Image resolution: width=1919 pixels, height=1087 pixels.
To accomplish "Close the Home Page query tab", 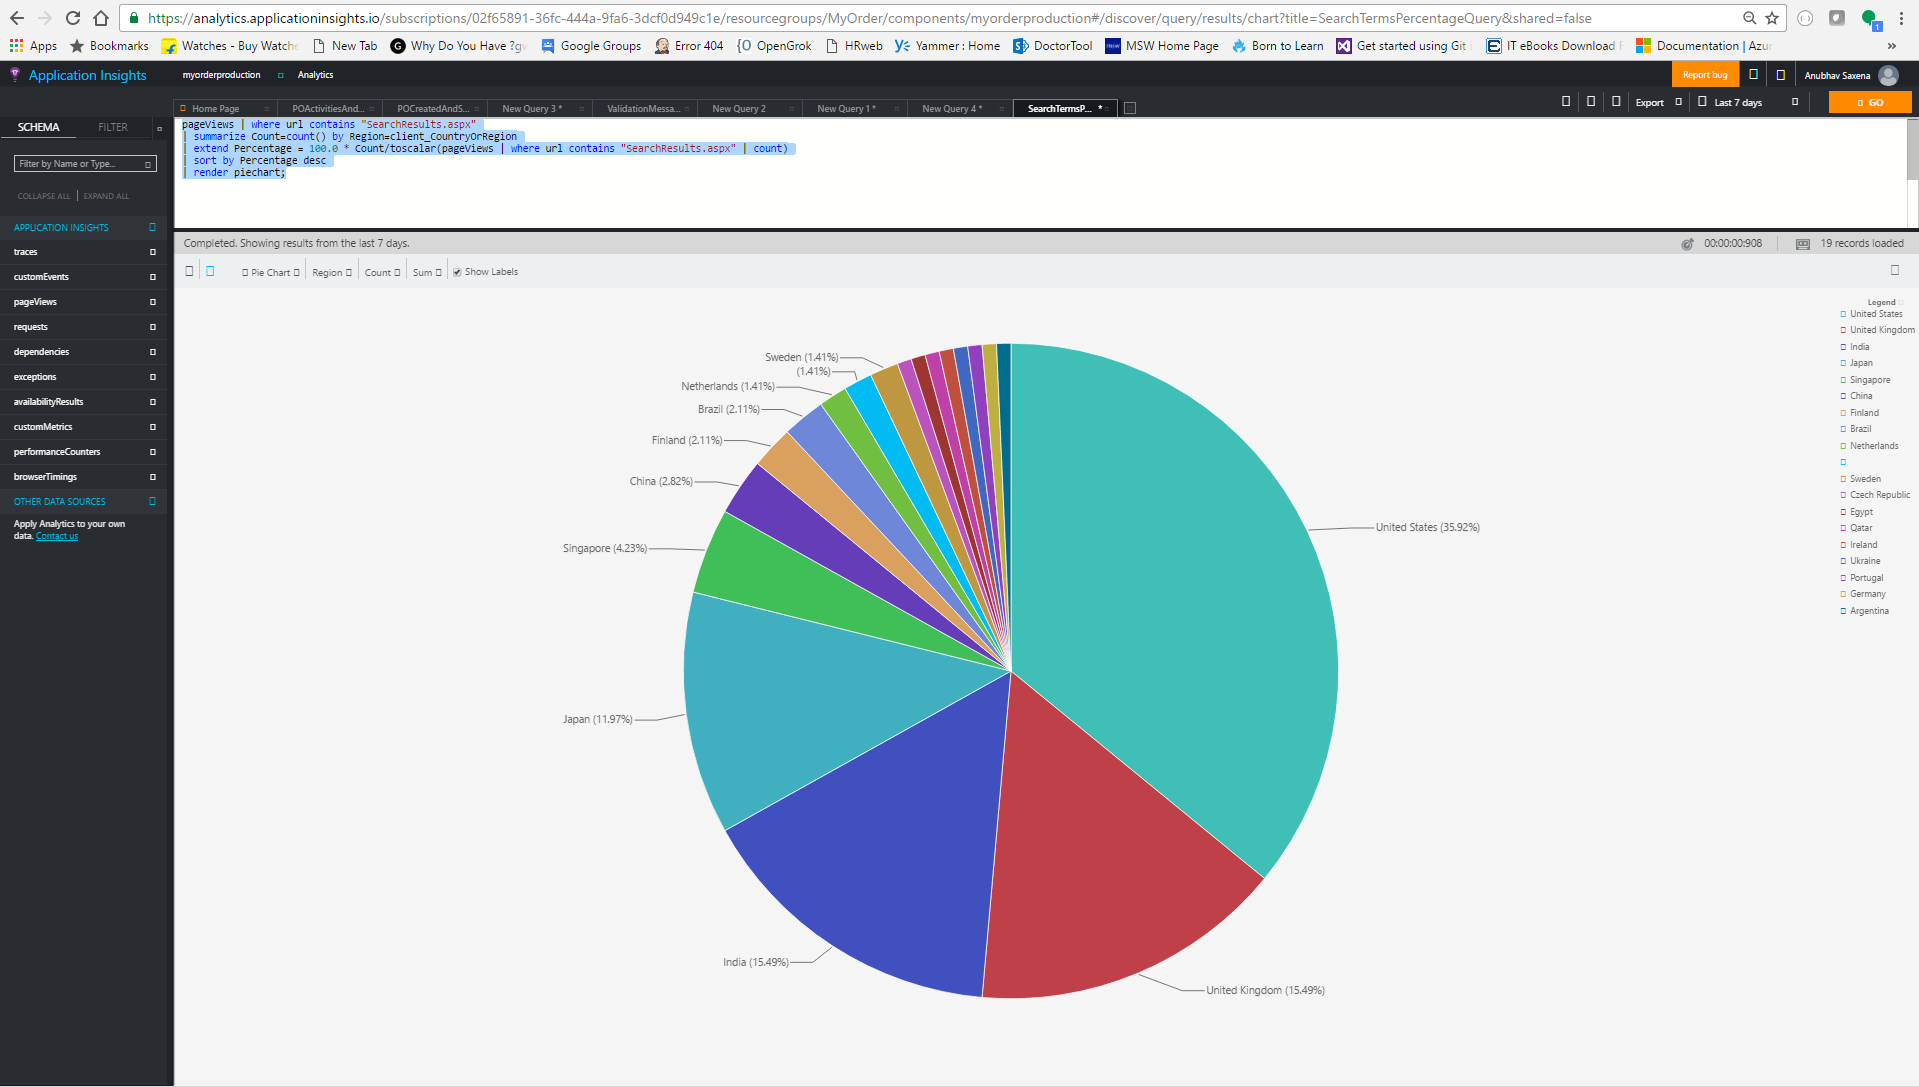I will coord(266,109).
